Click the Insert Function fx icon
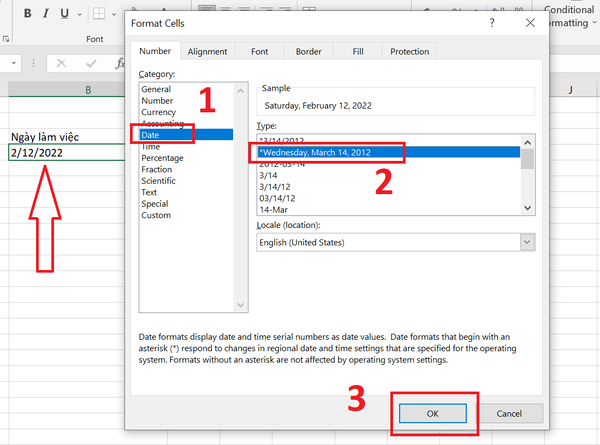 (120, 63)
